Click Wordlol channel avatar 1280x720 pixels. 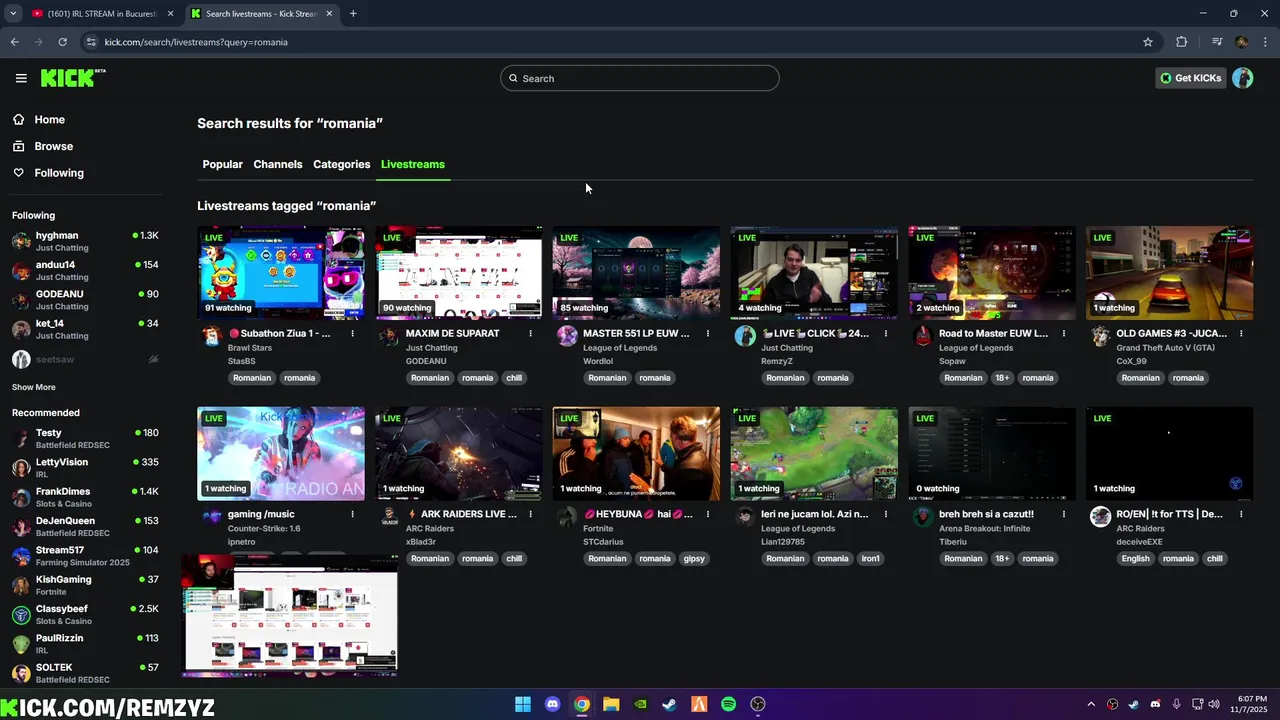tap(567, 336)
